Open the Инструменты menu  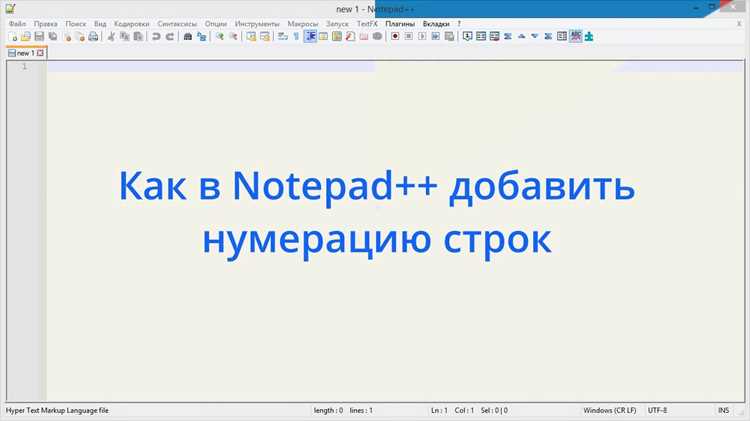coord(257,23)
